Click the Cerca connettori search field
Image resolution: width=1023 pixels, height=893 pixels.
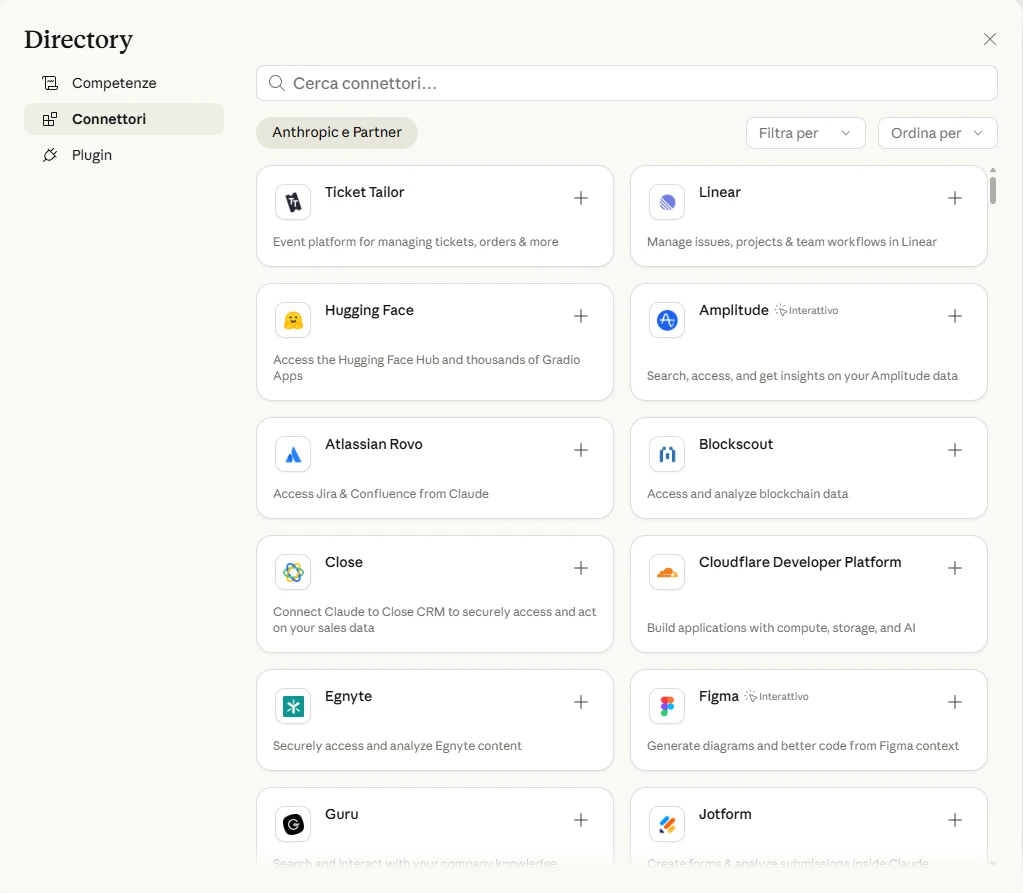pos(627,83)
